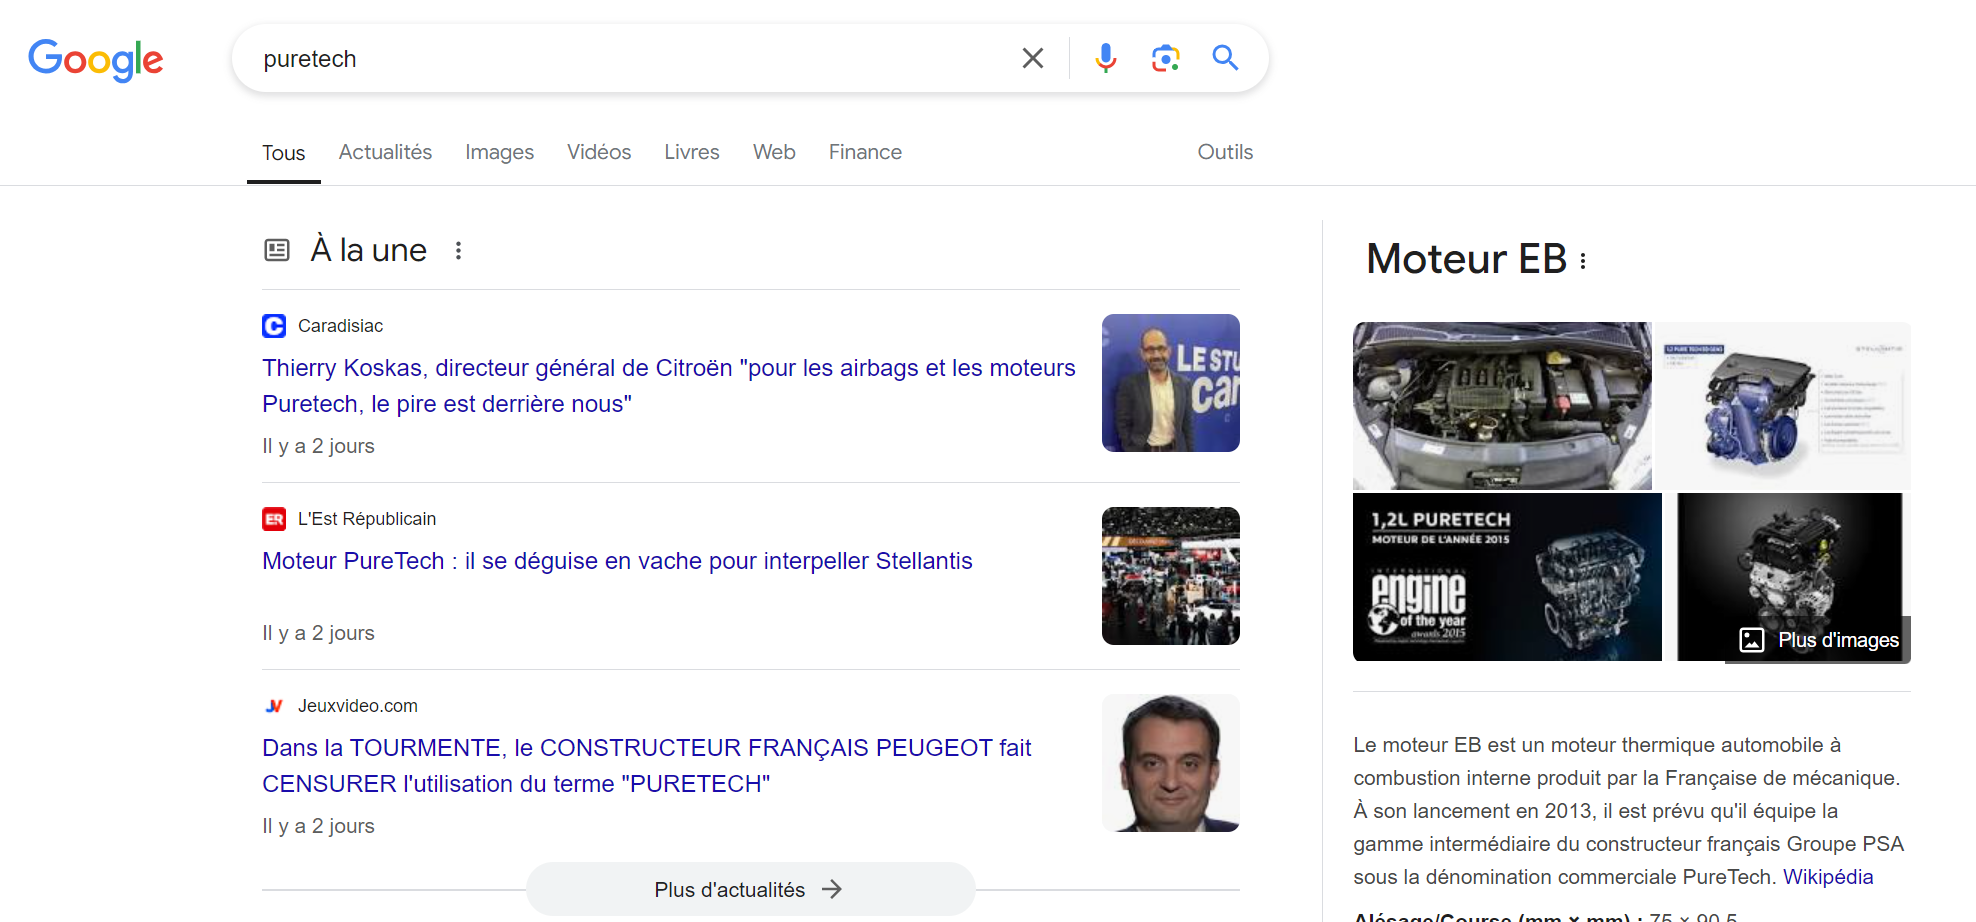Switch to the Actualités tab

tap(385, 152)
